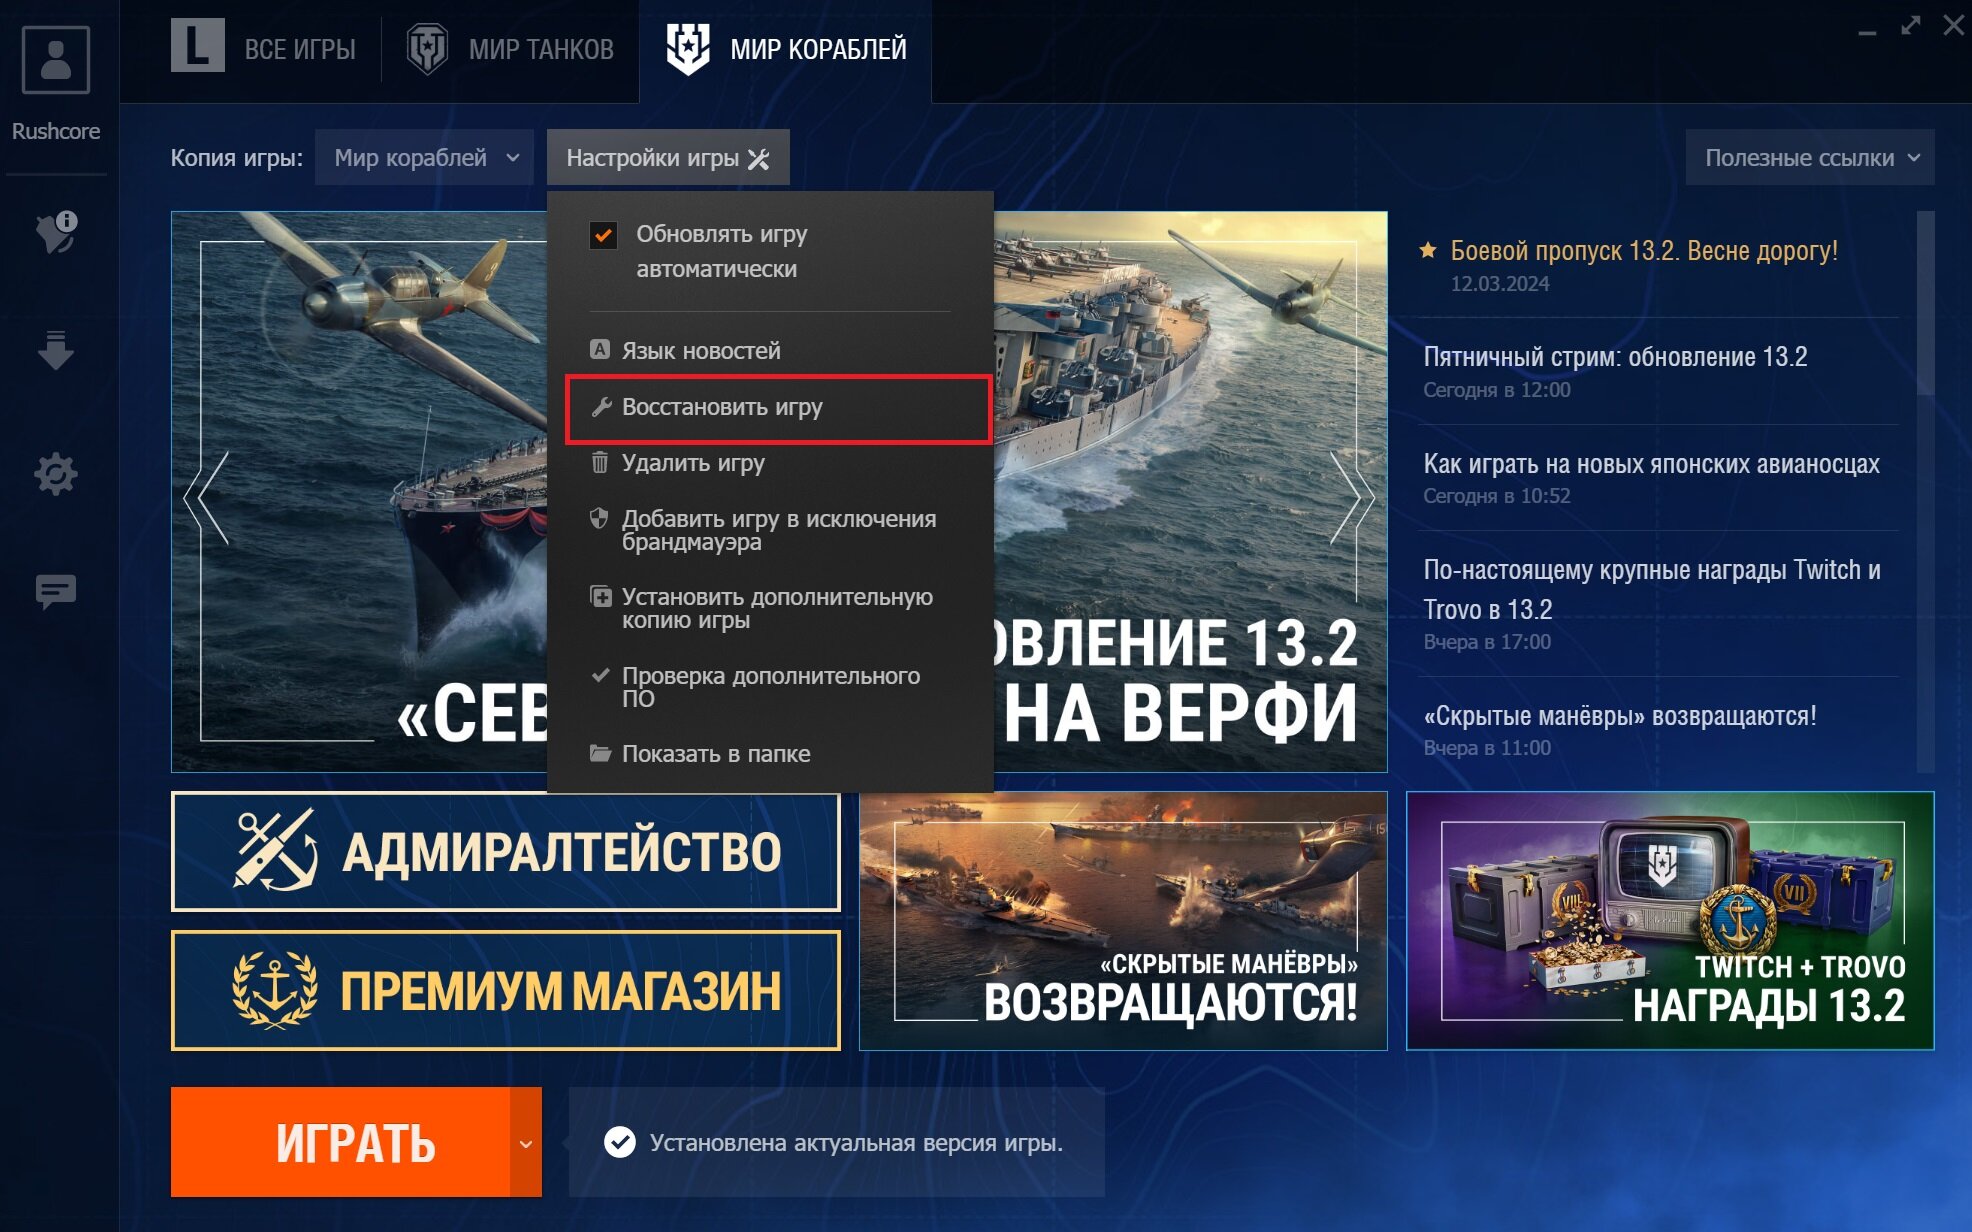The image size is (1972, 1232).
Task: Click the star icon by Боевой пропуск news
Action: (x=1428, y=250)
